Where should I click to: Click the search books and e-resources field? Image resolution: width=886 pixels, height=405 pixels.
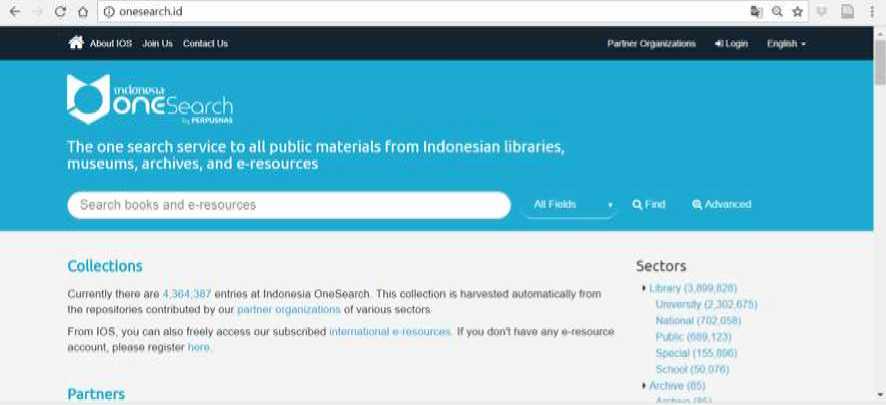pos(288,205)
